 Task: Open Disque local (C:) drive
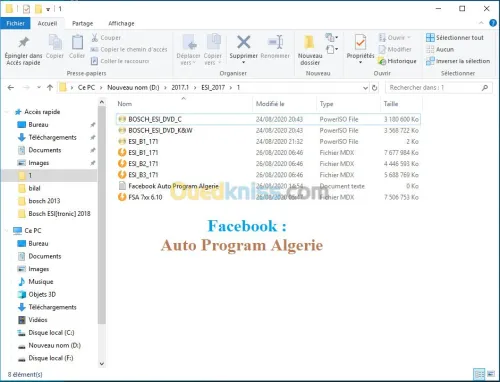[x=51, y=333]
